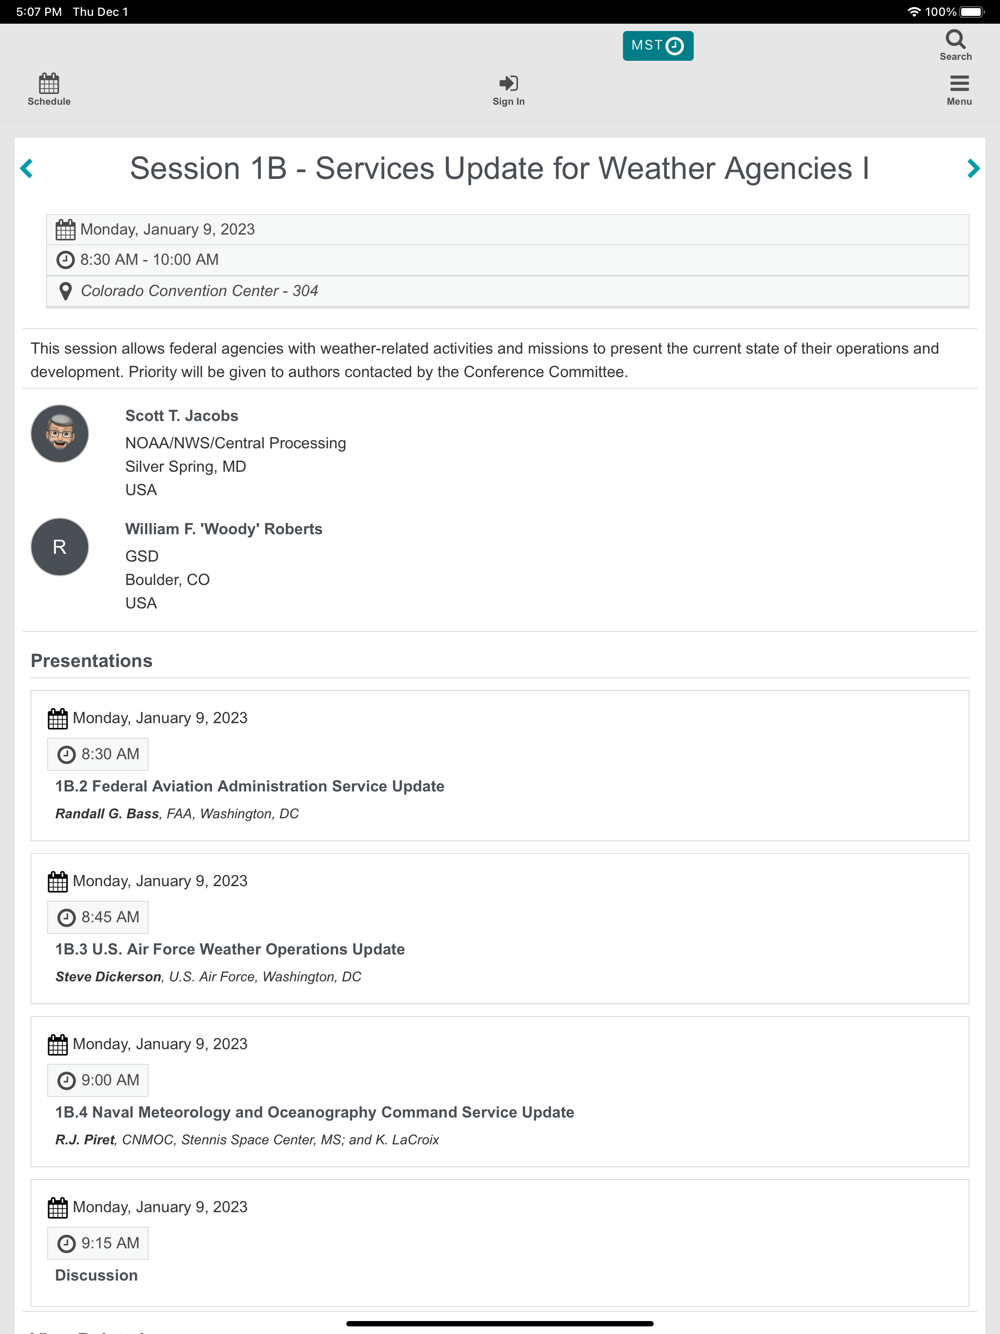This screenshot has width=1000, height=1334.
Task: Select the 8:45 AM time badge
Action: point(98,917)
